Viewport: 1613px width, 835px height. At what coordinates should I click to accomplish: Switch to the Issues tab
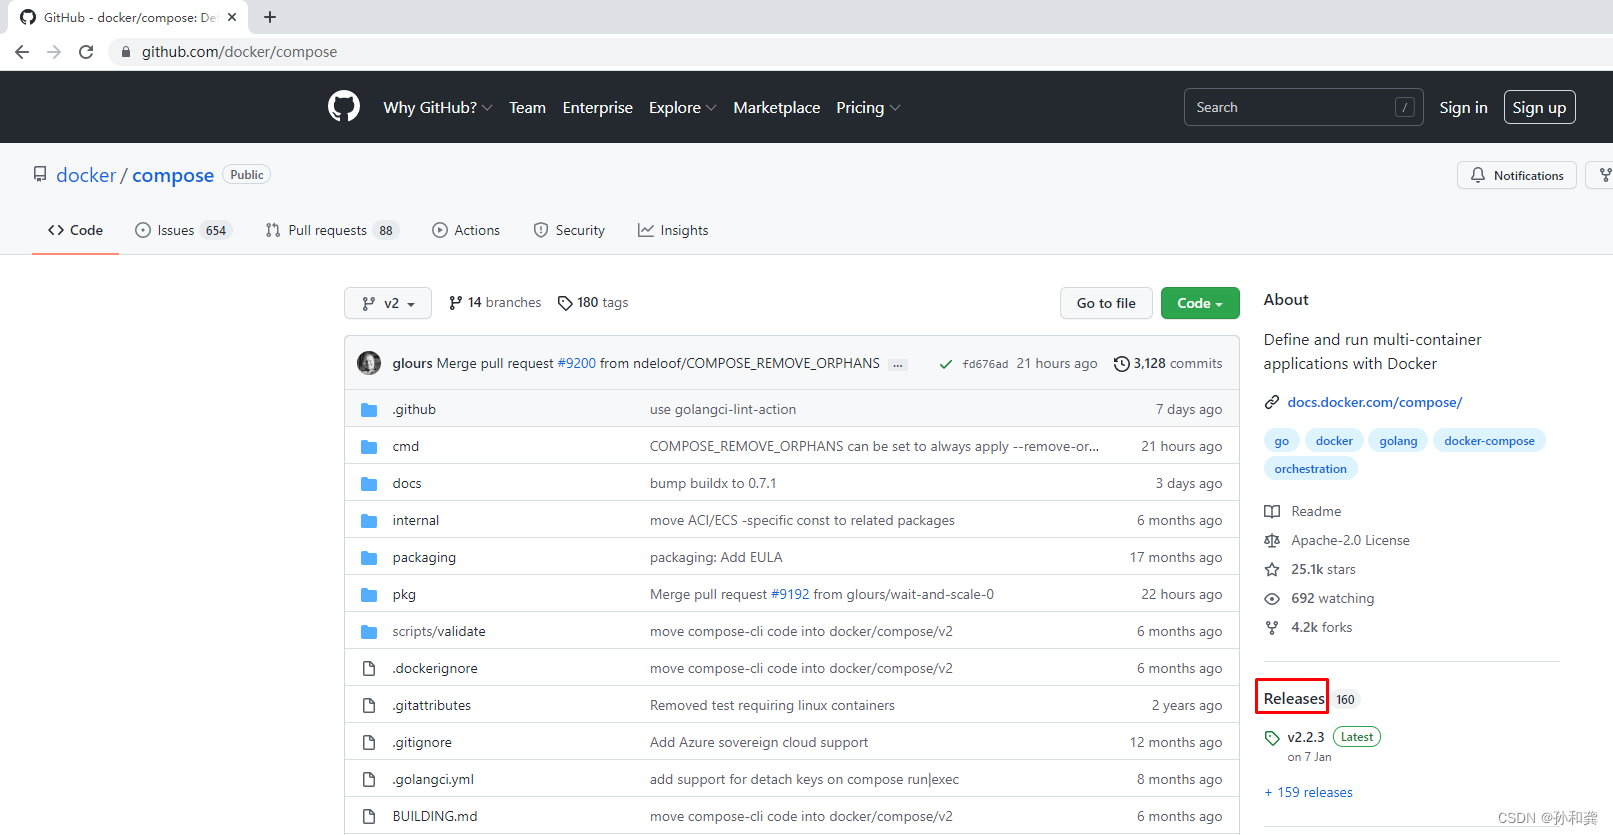click(183, 230)
